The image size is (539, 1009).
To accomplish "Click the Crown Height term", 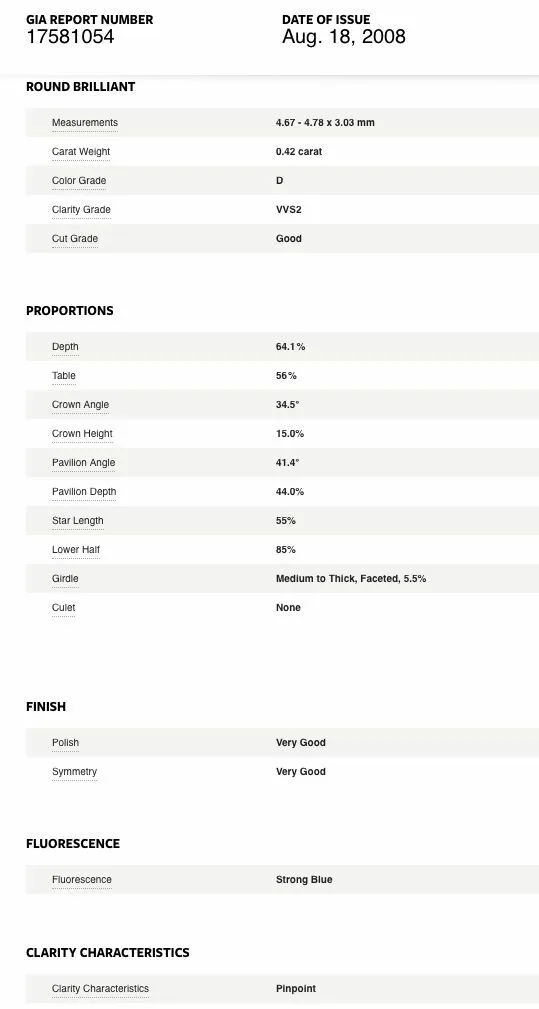I will [82, 434].
